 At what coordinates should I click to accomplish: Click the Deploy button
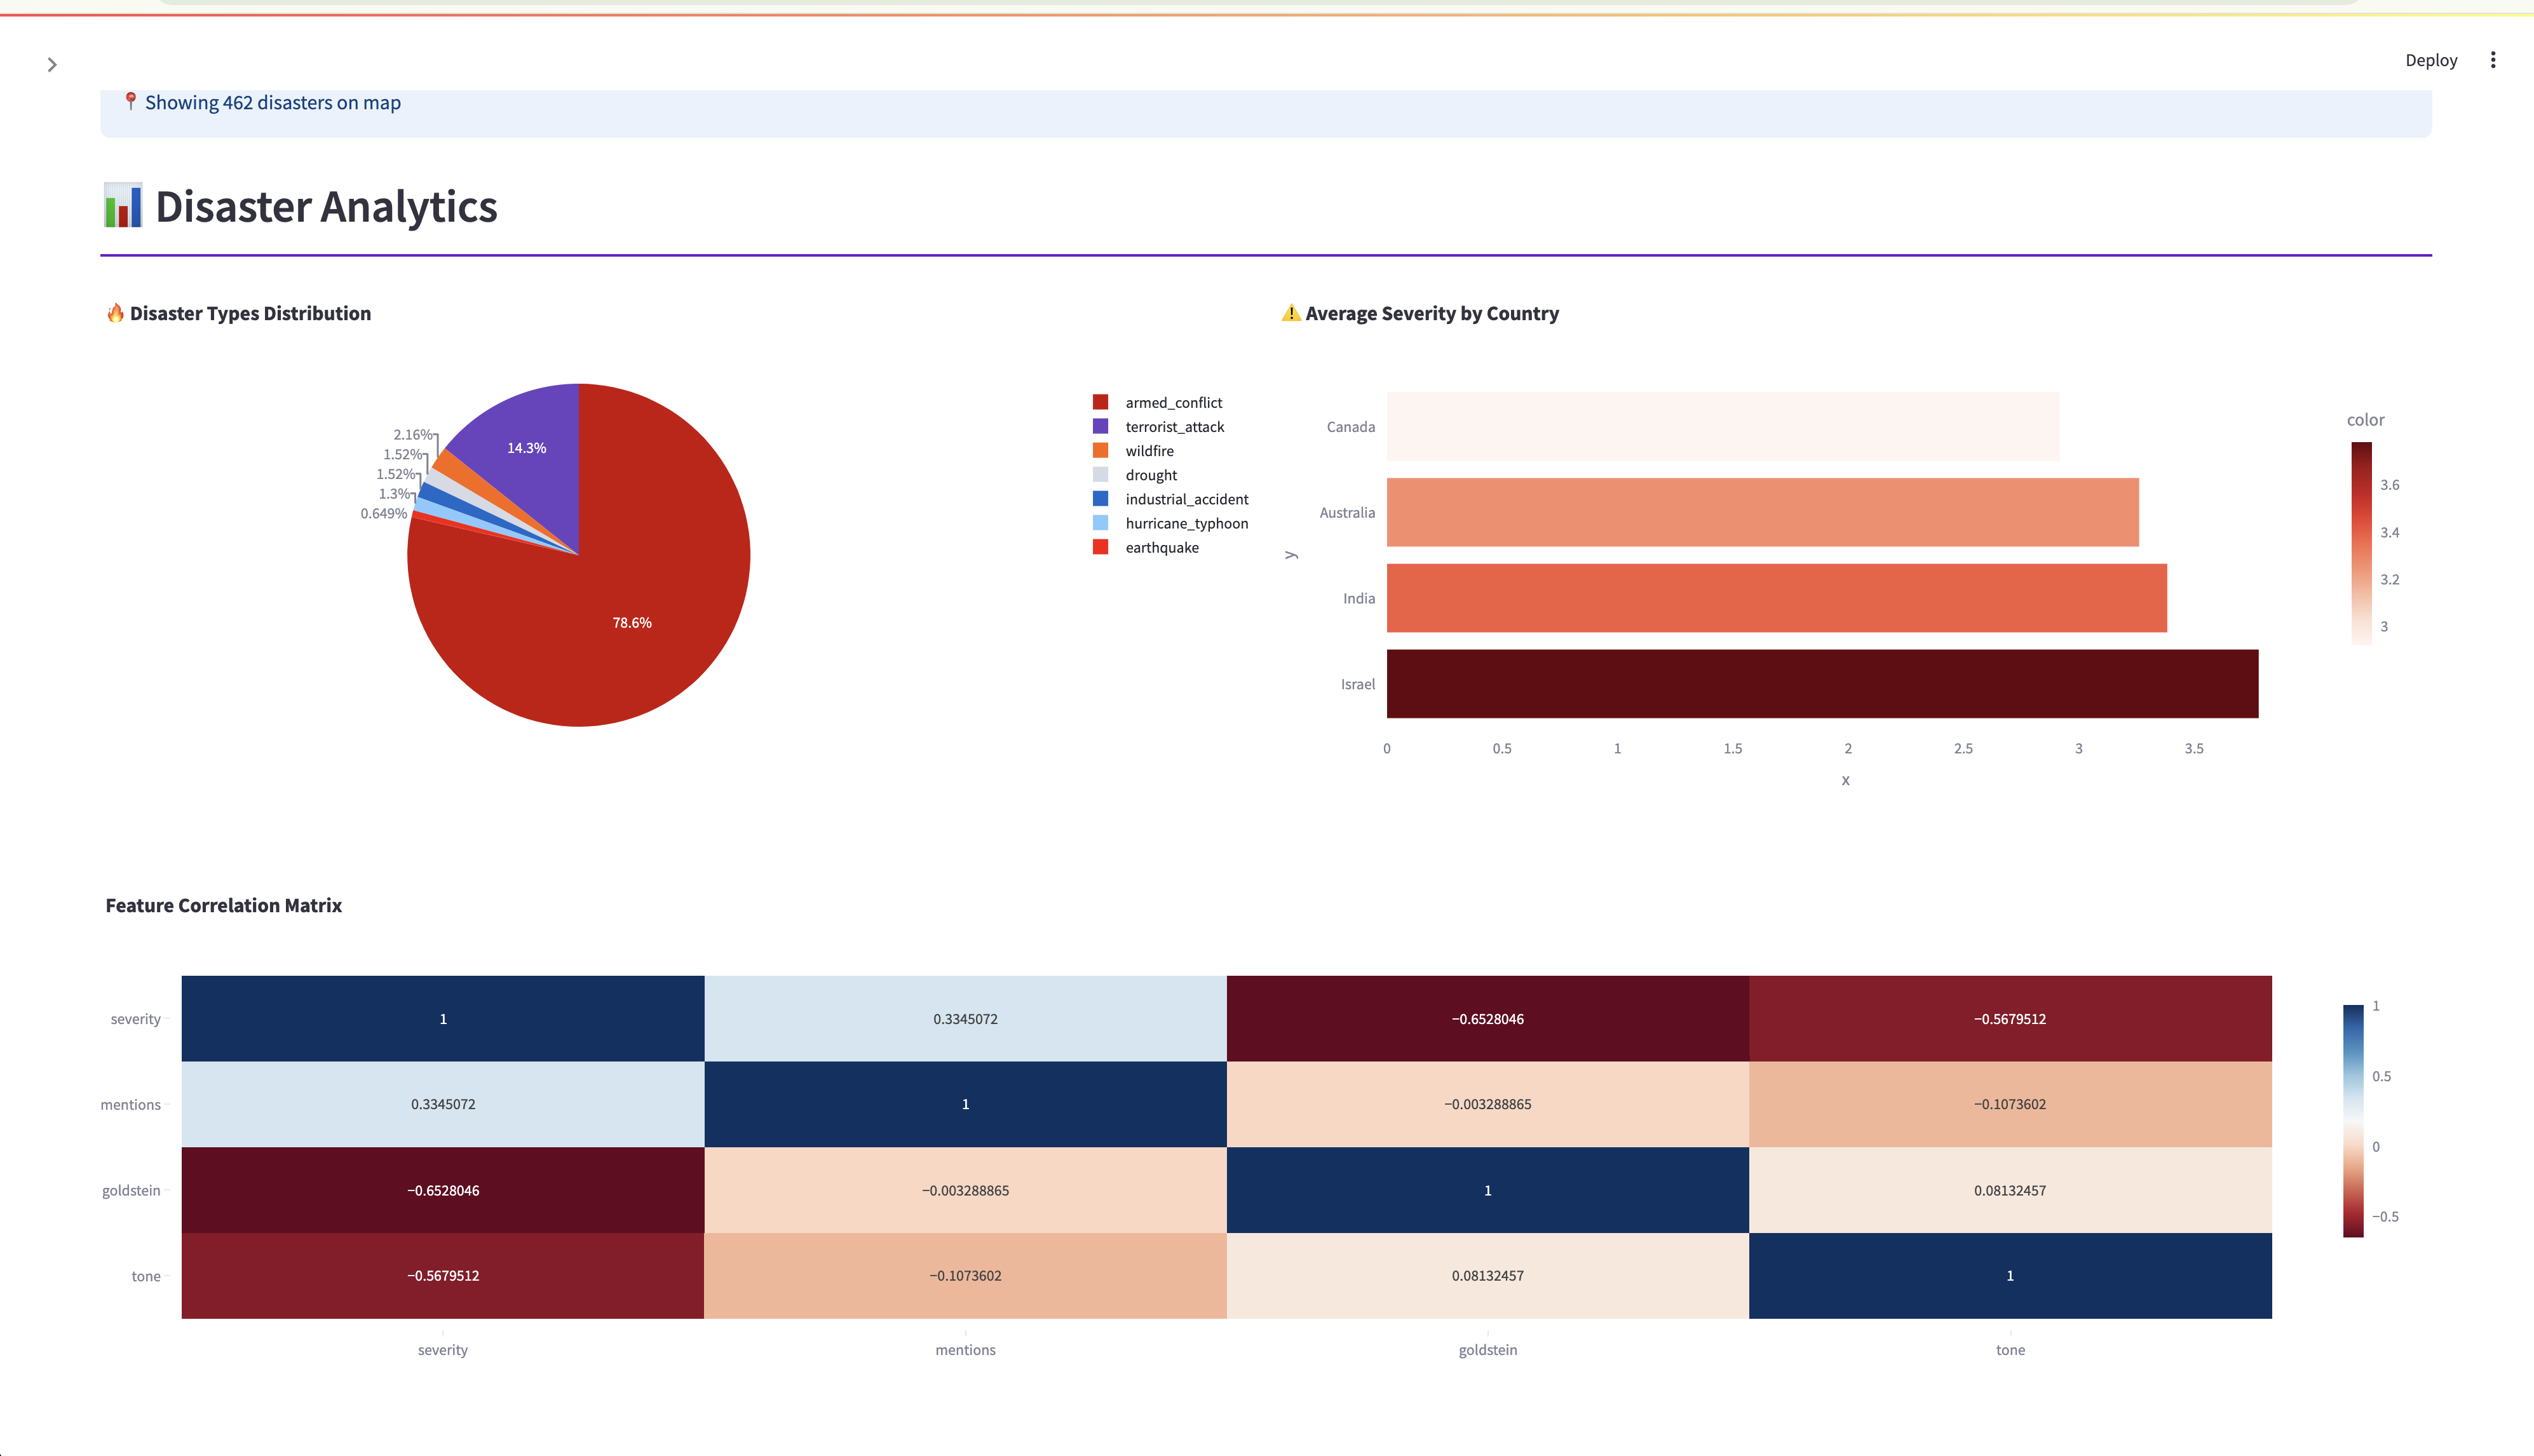(x=2430, y=60)
